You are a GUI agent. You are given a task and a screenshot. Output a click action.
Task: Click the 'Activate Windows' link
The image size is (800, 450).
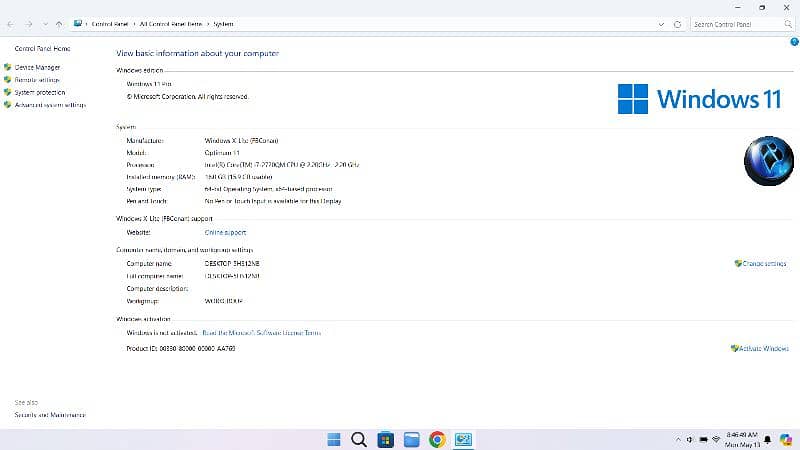click(x=763, y=348)
